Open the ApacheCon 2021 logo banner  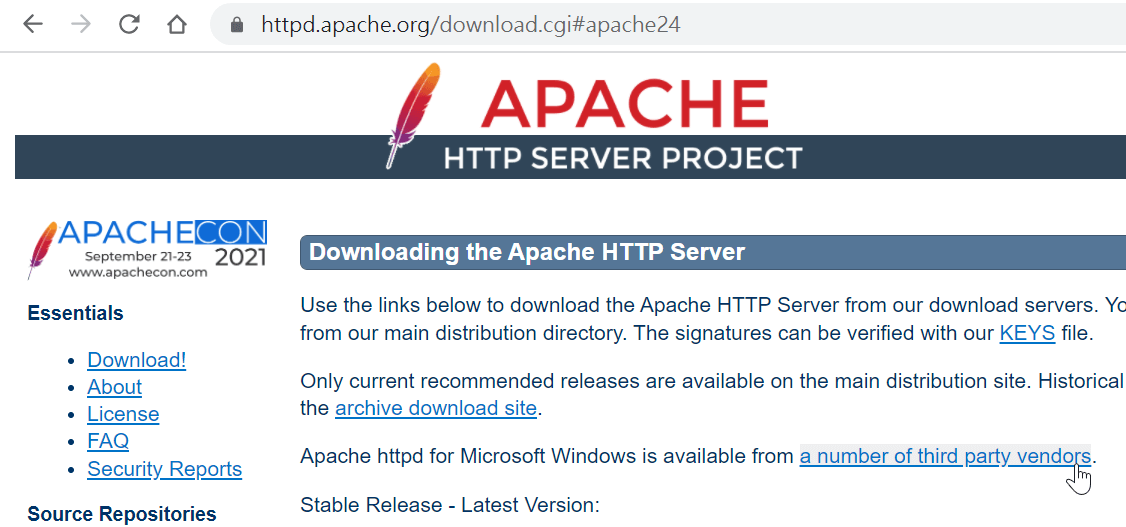click(x=146, y=249)
